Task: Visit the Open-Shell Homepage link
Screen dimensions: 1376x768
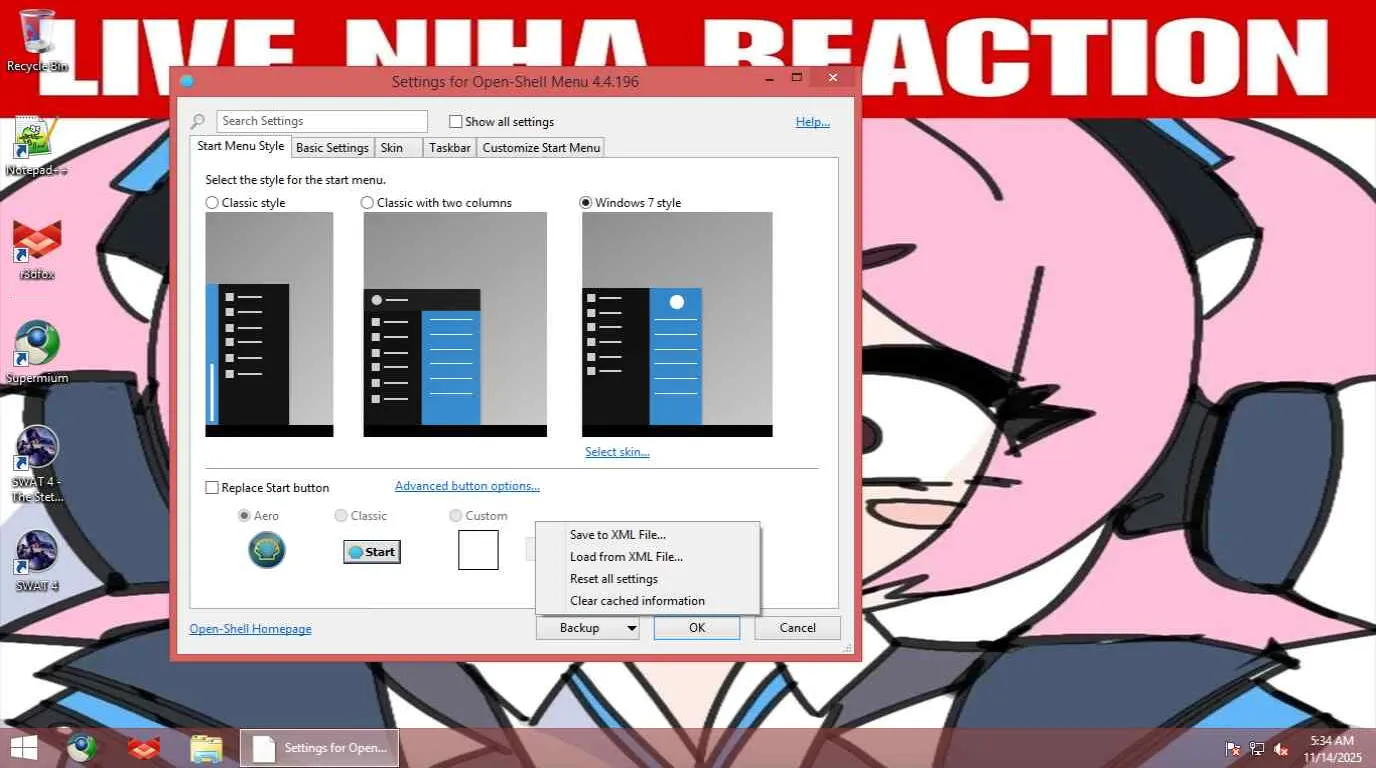Action: (x=251, y=629)
